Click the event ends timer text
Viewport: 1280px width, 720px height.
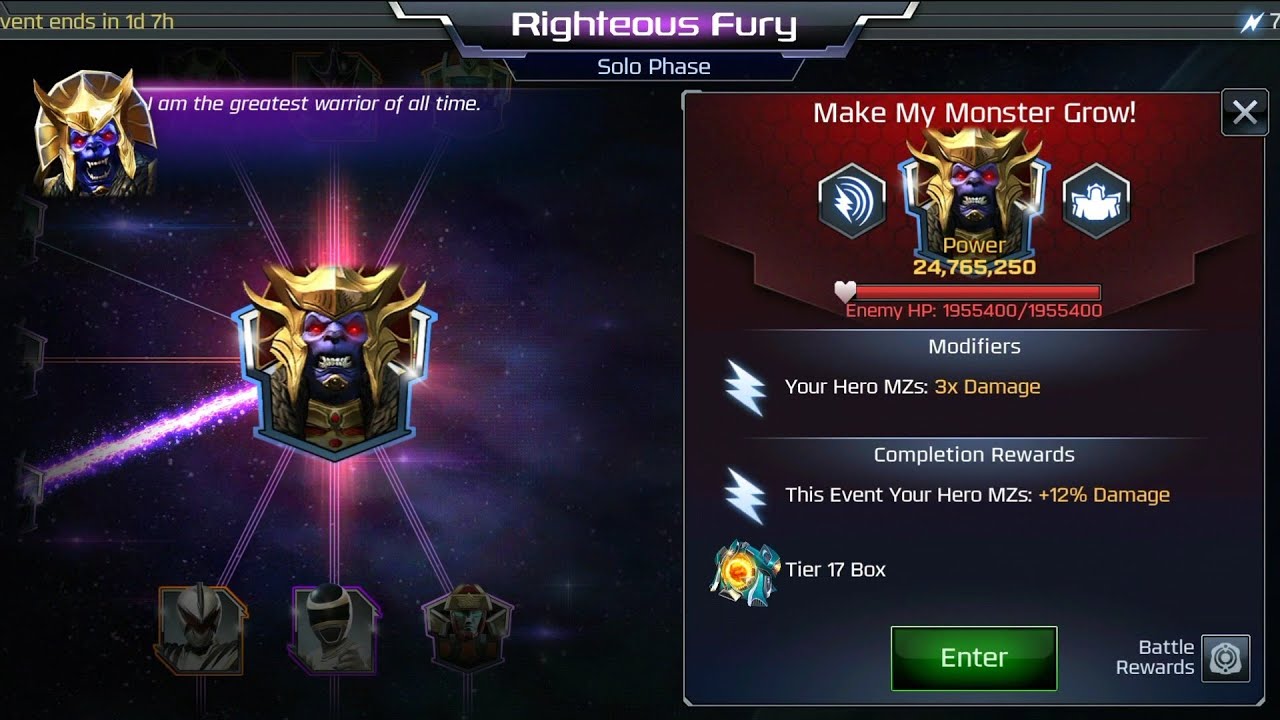87,22
